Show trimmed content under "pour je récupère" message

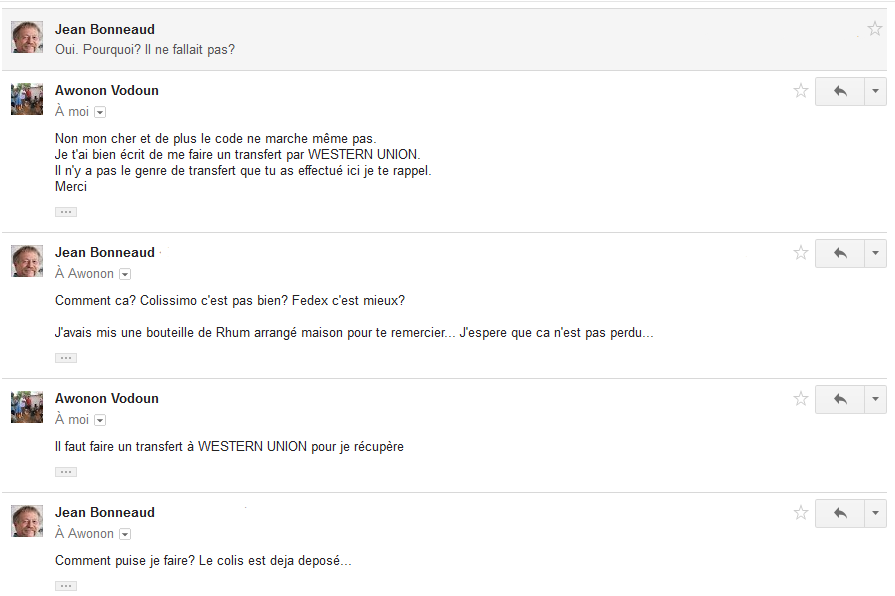point(66,472)
